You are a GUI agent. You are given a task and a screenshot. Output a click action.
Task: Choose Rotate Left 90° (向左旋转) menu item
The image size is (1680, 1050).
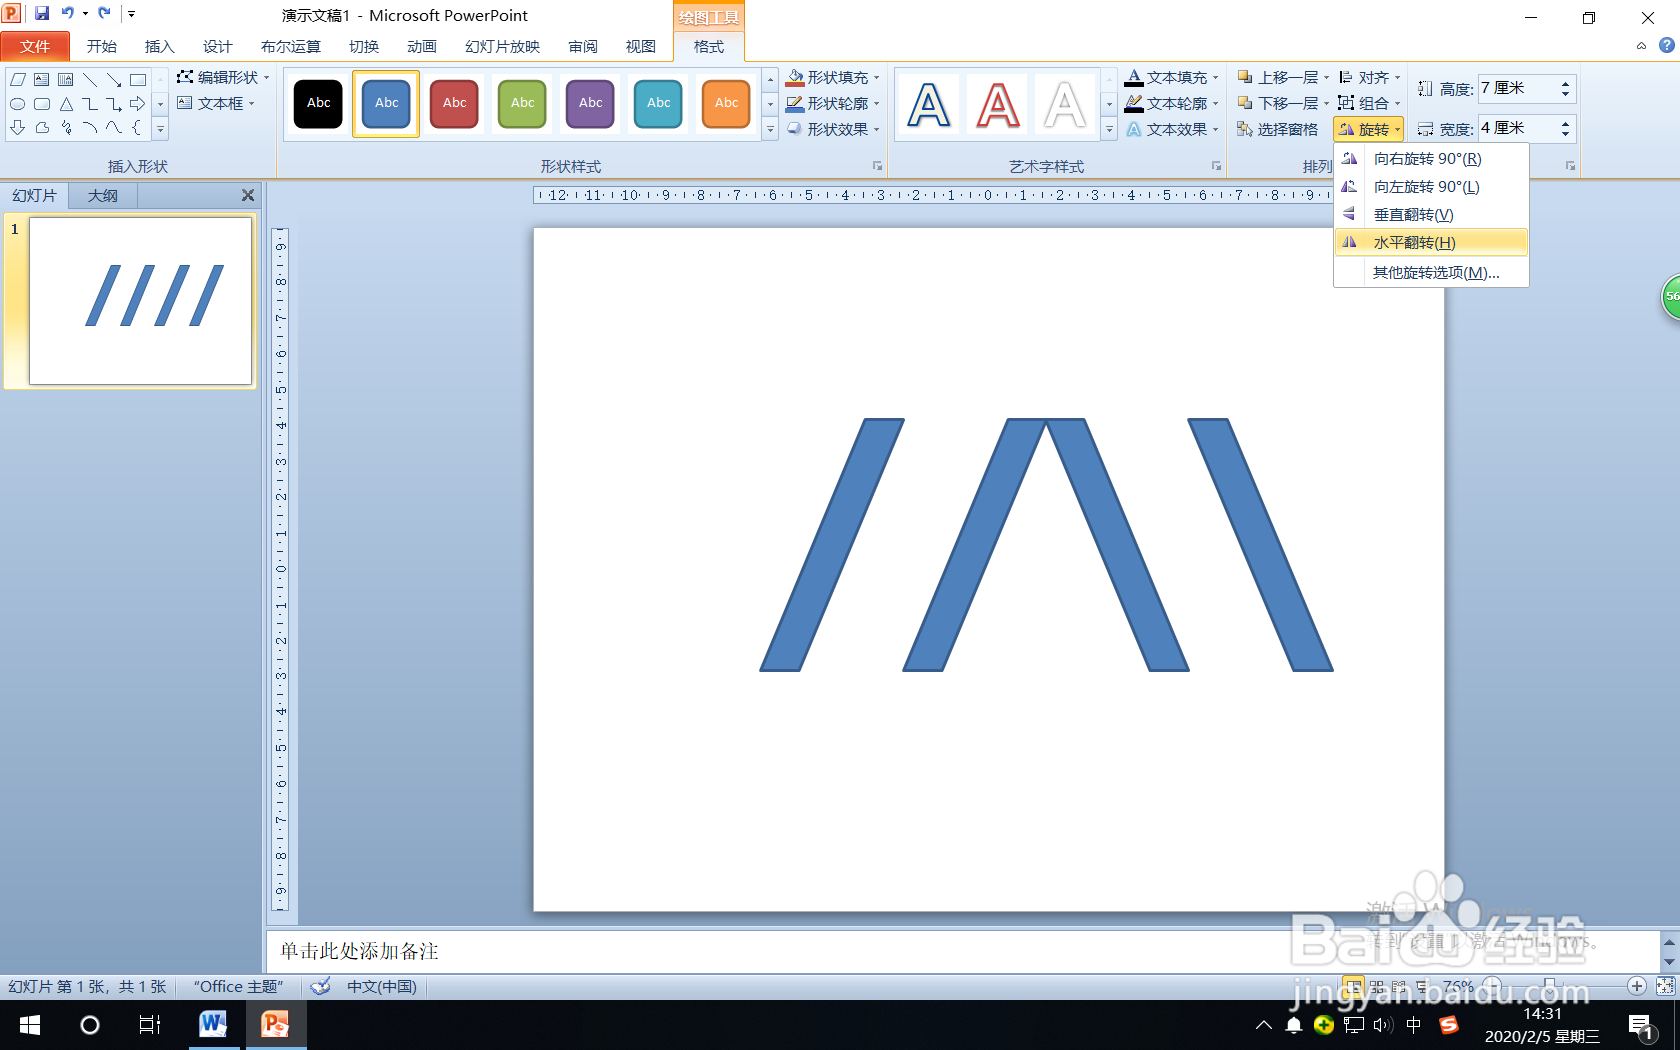1431,187
